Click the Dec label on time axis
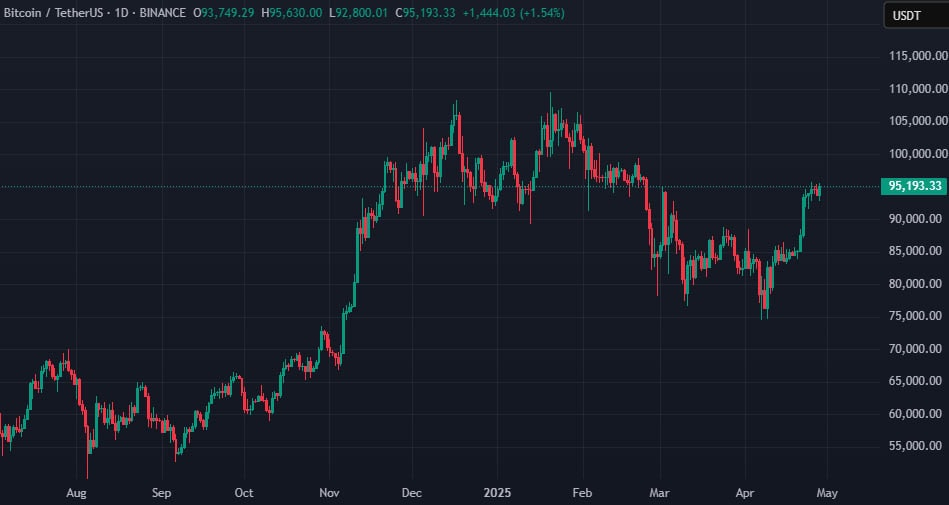The height and width of the screenshot is (505, 949). pyautogui.click(x=412, y=493)
